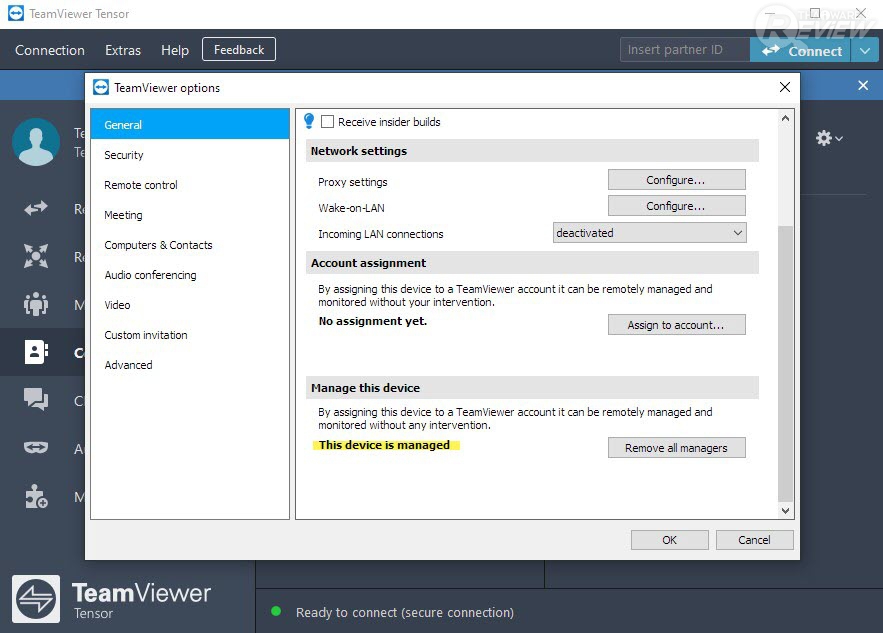883x633 pixels.
Task: Click the Feedback button
Action: point(239,50)
